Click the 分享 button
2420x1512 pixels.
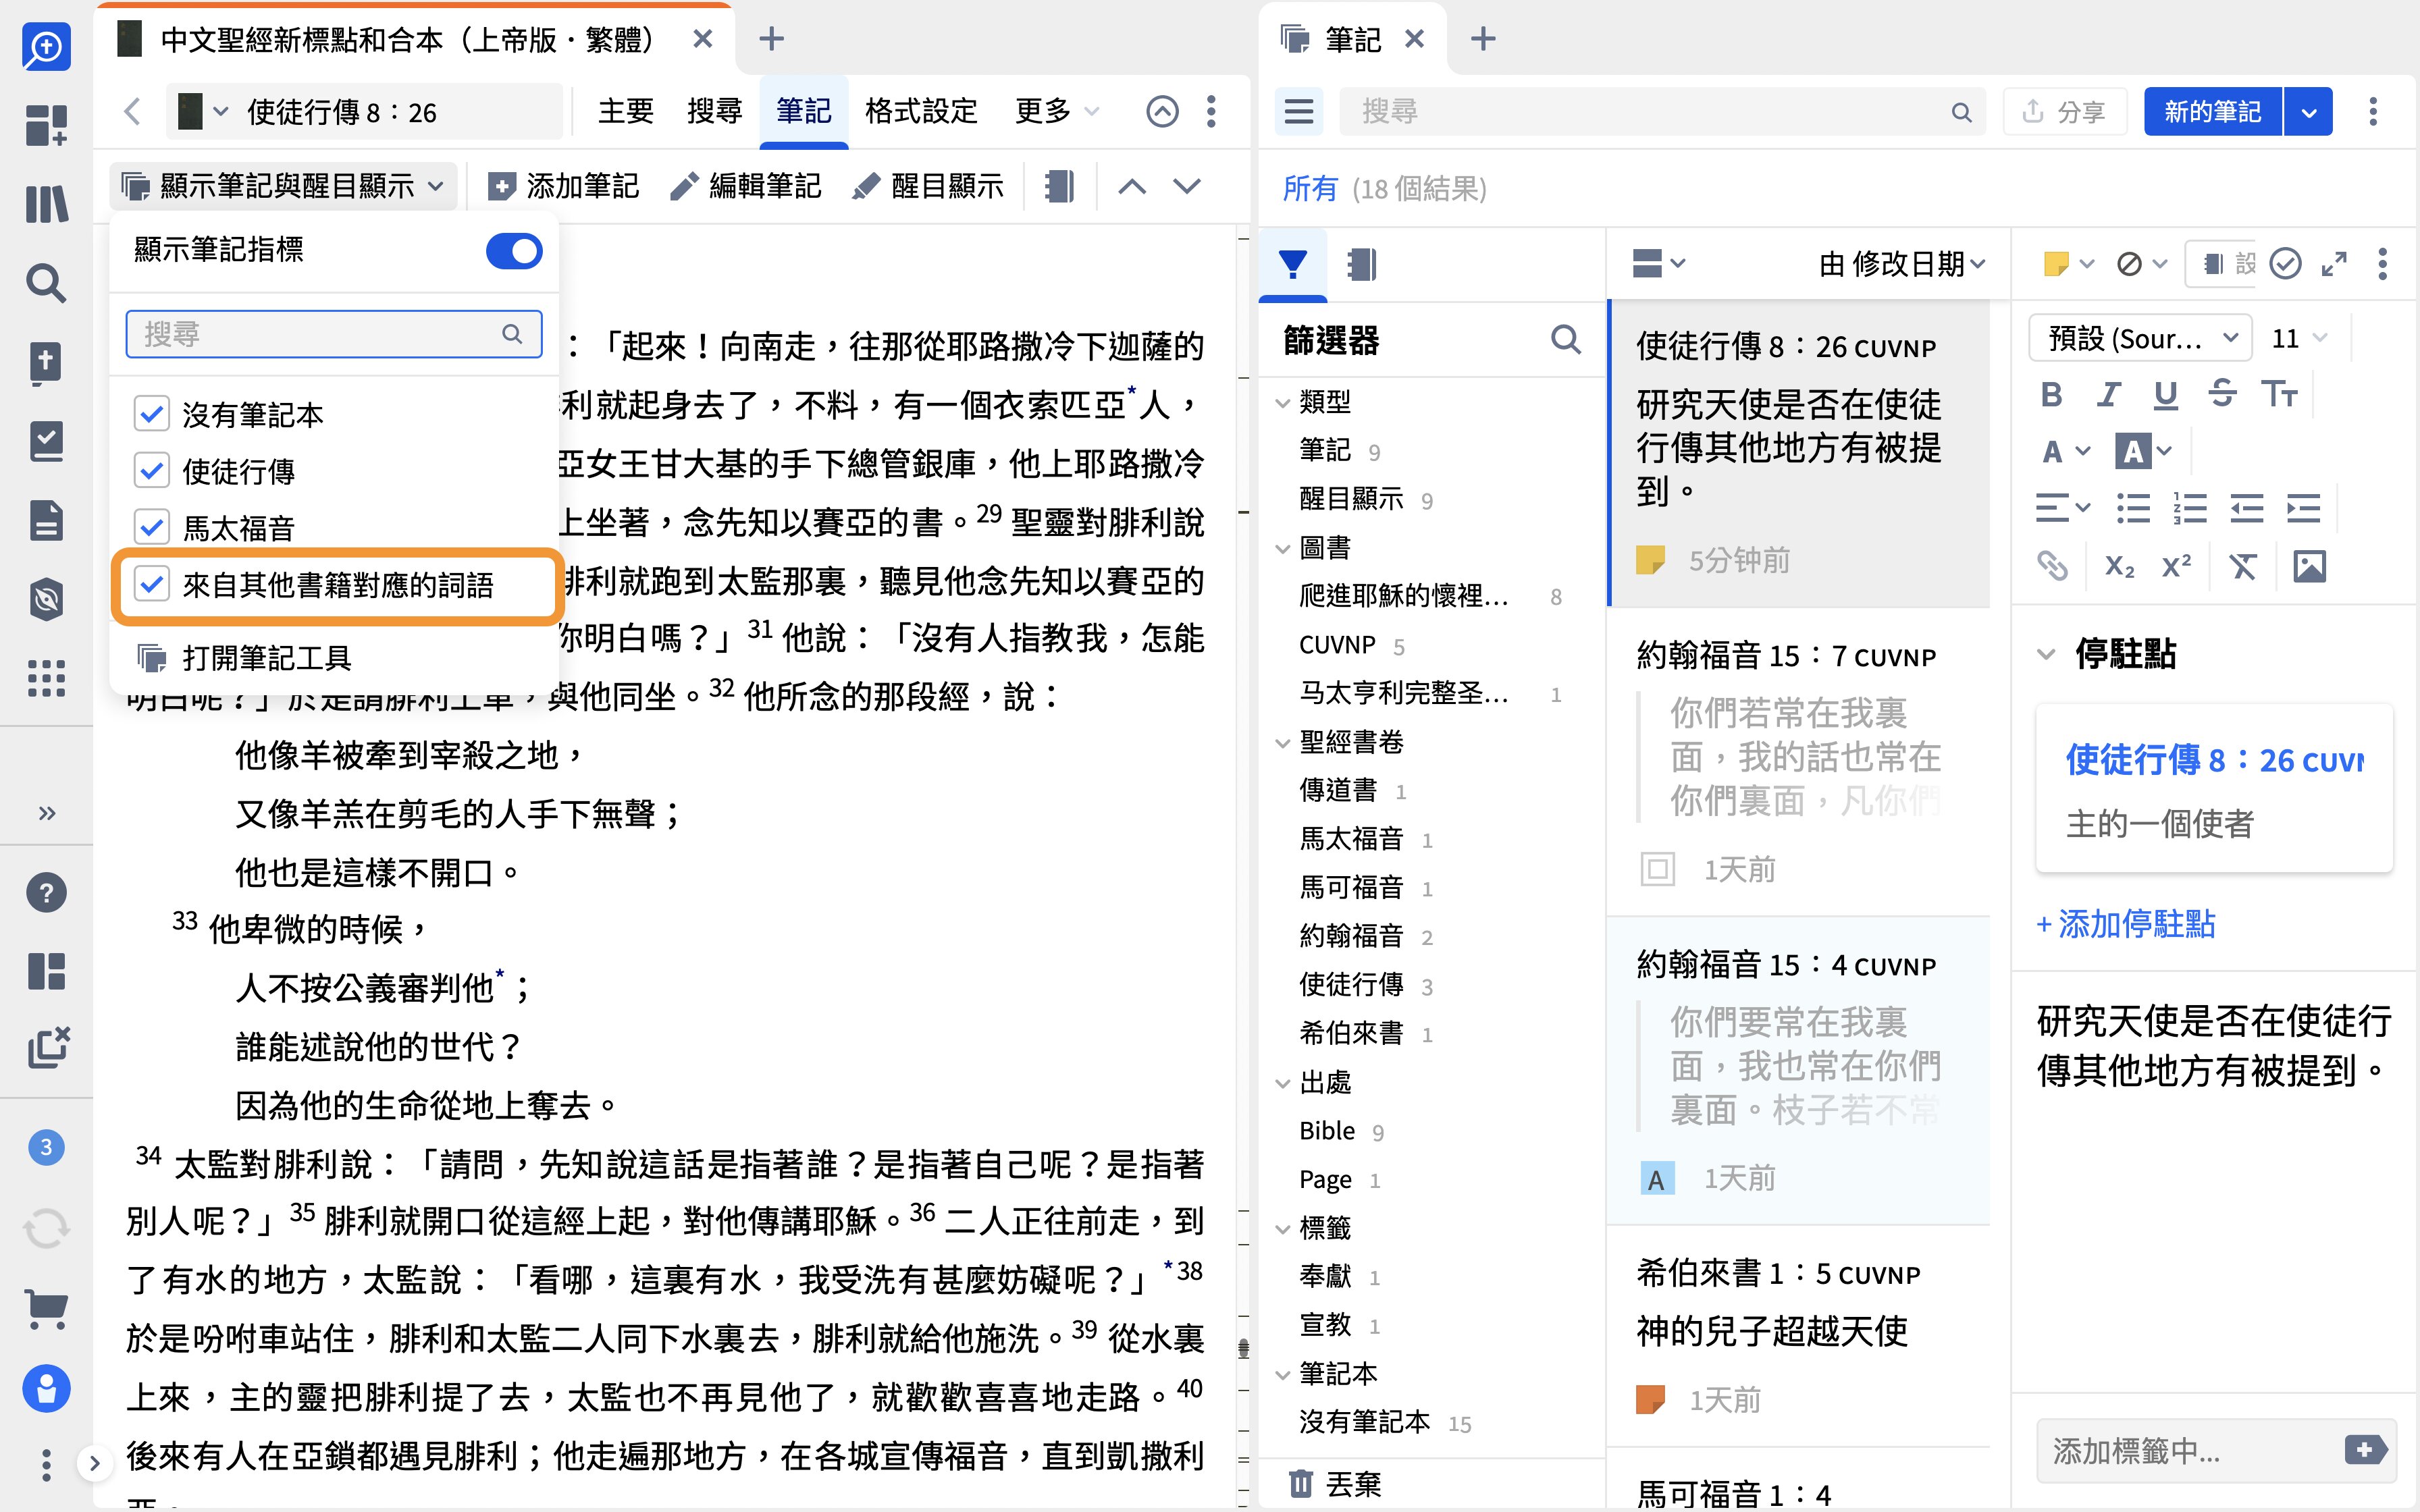click(2064, 111)
